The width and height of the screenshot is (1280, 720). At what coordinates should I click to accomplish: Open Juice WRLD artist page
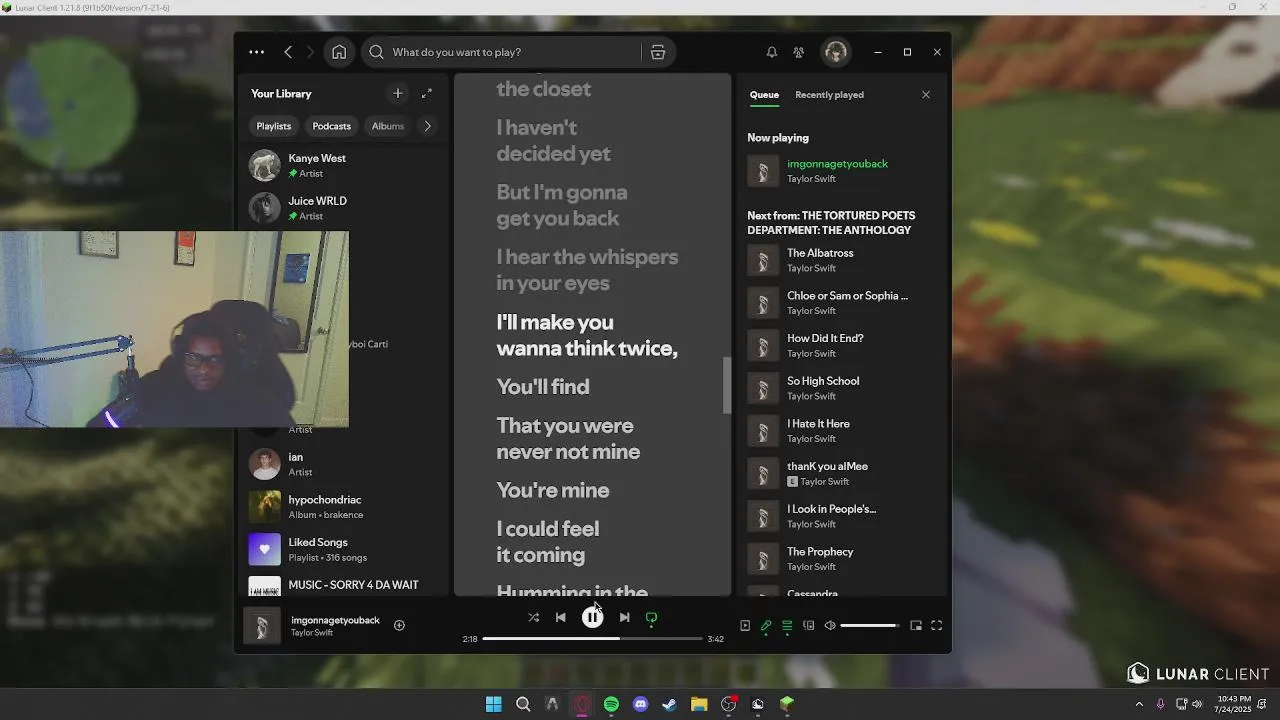pos(343,208)
